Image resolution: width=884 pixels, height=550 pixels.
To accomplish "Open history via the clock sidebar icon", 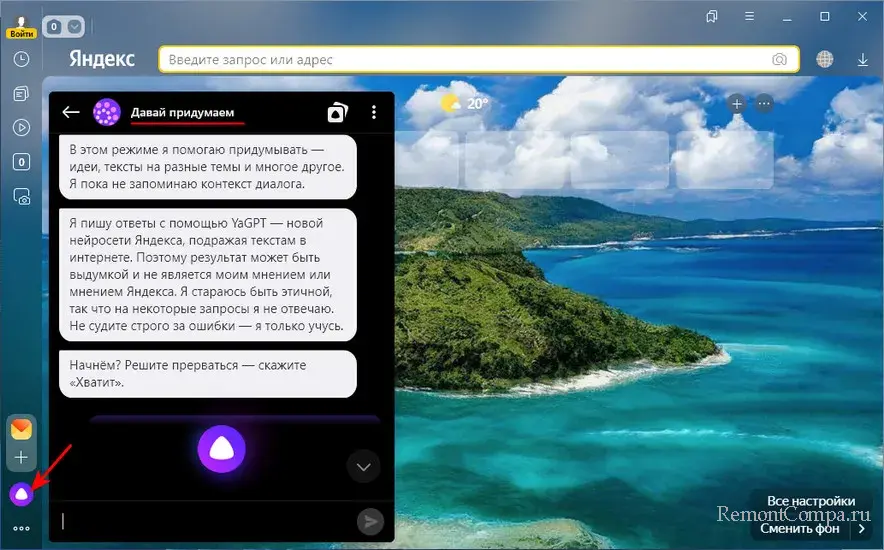I will point(21,60).
